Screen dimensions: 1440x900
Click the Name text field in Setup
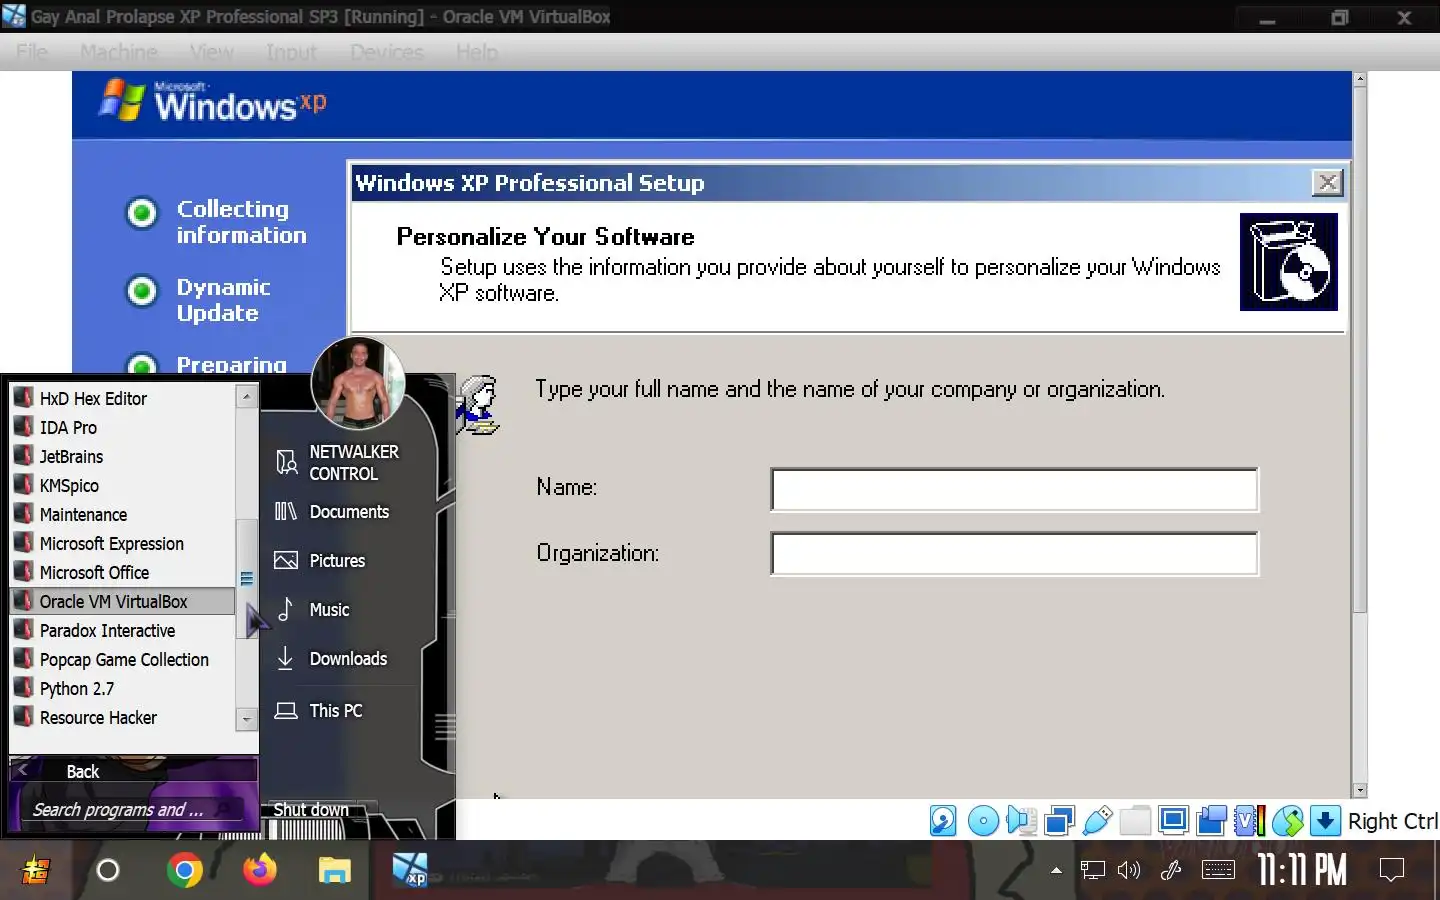click(x=1014, y=489)
